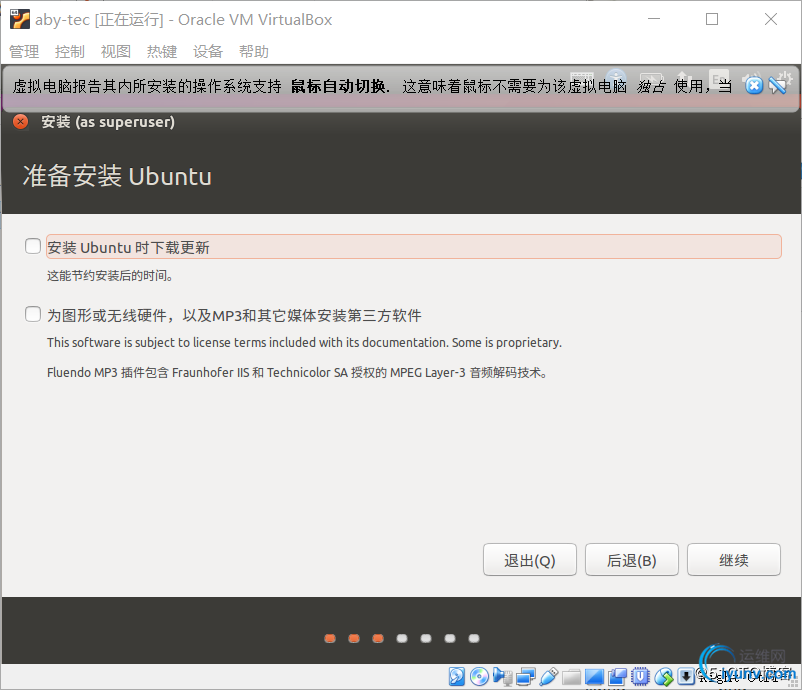This screenshot has width=802, height=690.
Task: Click the host key arrow icon
Action: tap(685, 676)
